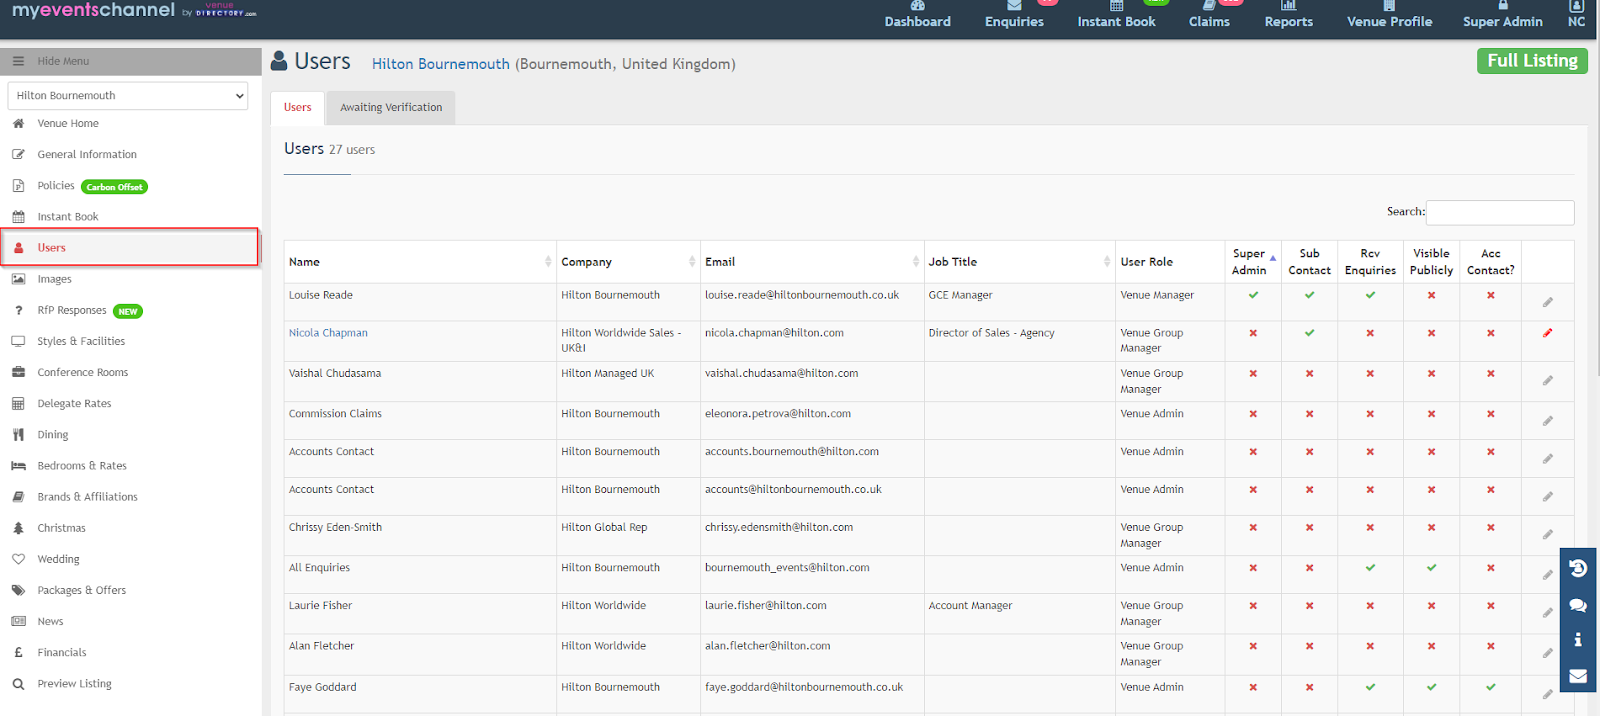The height and width of the screenshot is (716, 1600).
Task: Open chat bubbles icon in floating panel
Action: tap(1578, 605)
